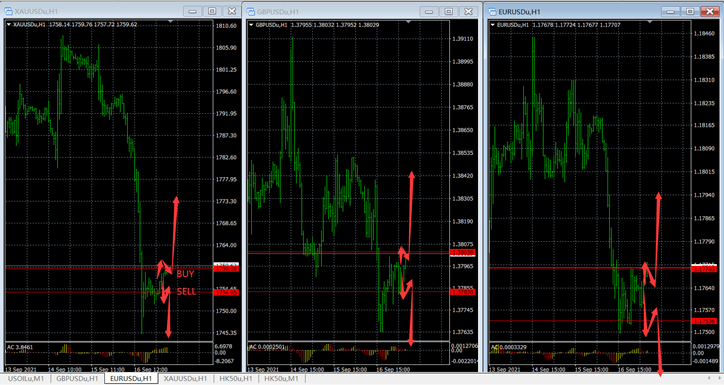The image size is (724, 385).
Task: Click the GBPUSDu,H1 window chart icon
Action: click(251, 12)
